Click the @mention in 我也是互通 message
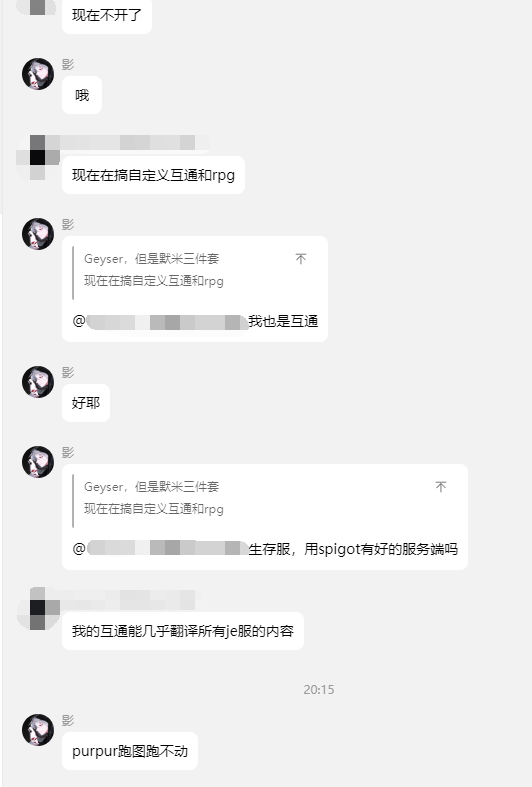 [160, 321]
